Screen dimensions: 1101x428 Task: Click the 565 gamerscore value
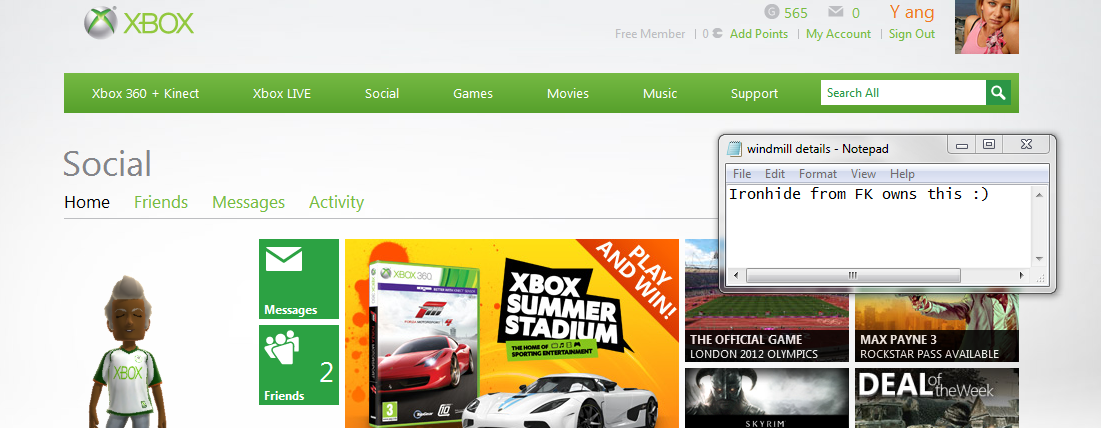tap(796, 13)
